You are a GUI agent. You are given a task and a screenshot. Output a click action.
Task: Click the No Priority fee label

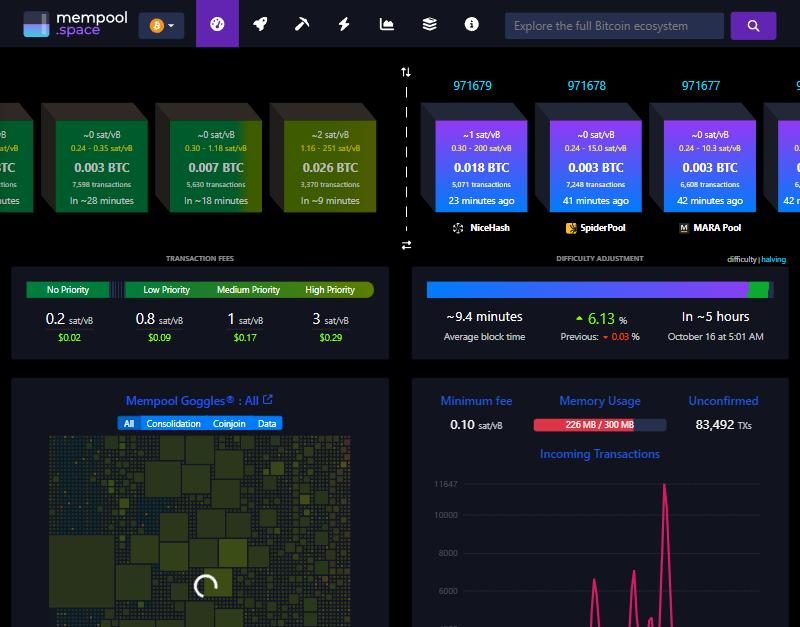[68, 290]
